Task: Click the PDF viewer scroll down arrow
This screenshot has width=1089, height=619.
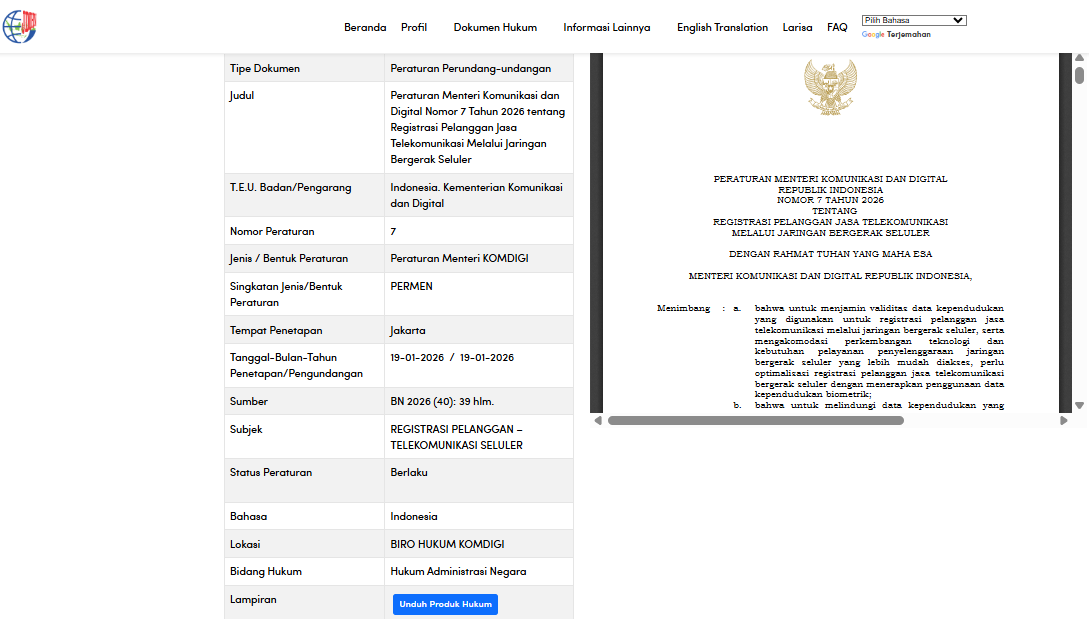Action: tap(1079, 405)
